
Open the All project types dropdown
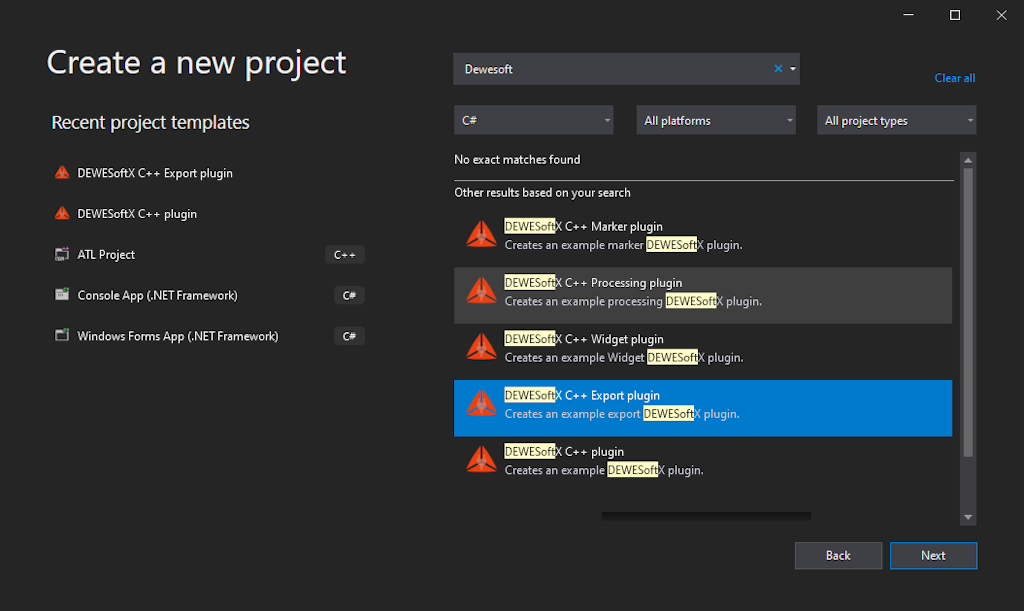click(897, 120)
